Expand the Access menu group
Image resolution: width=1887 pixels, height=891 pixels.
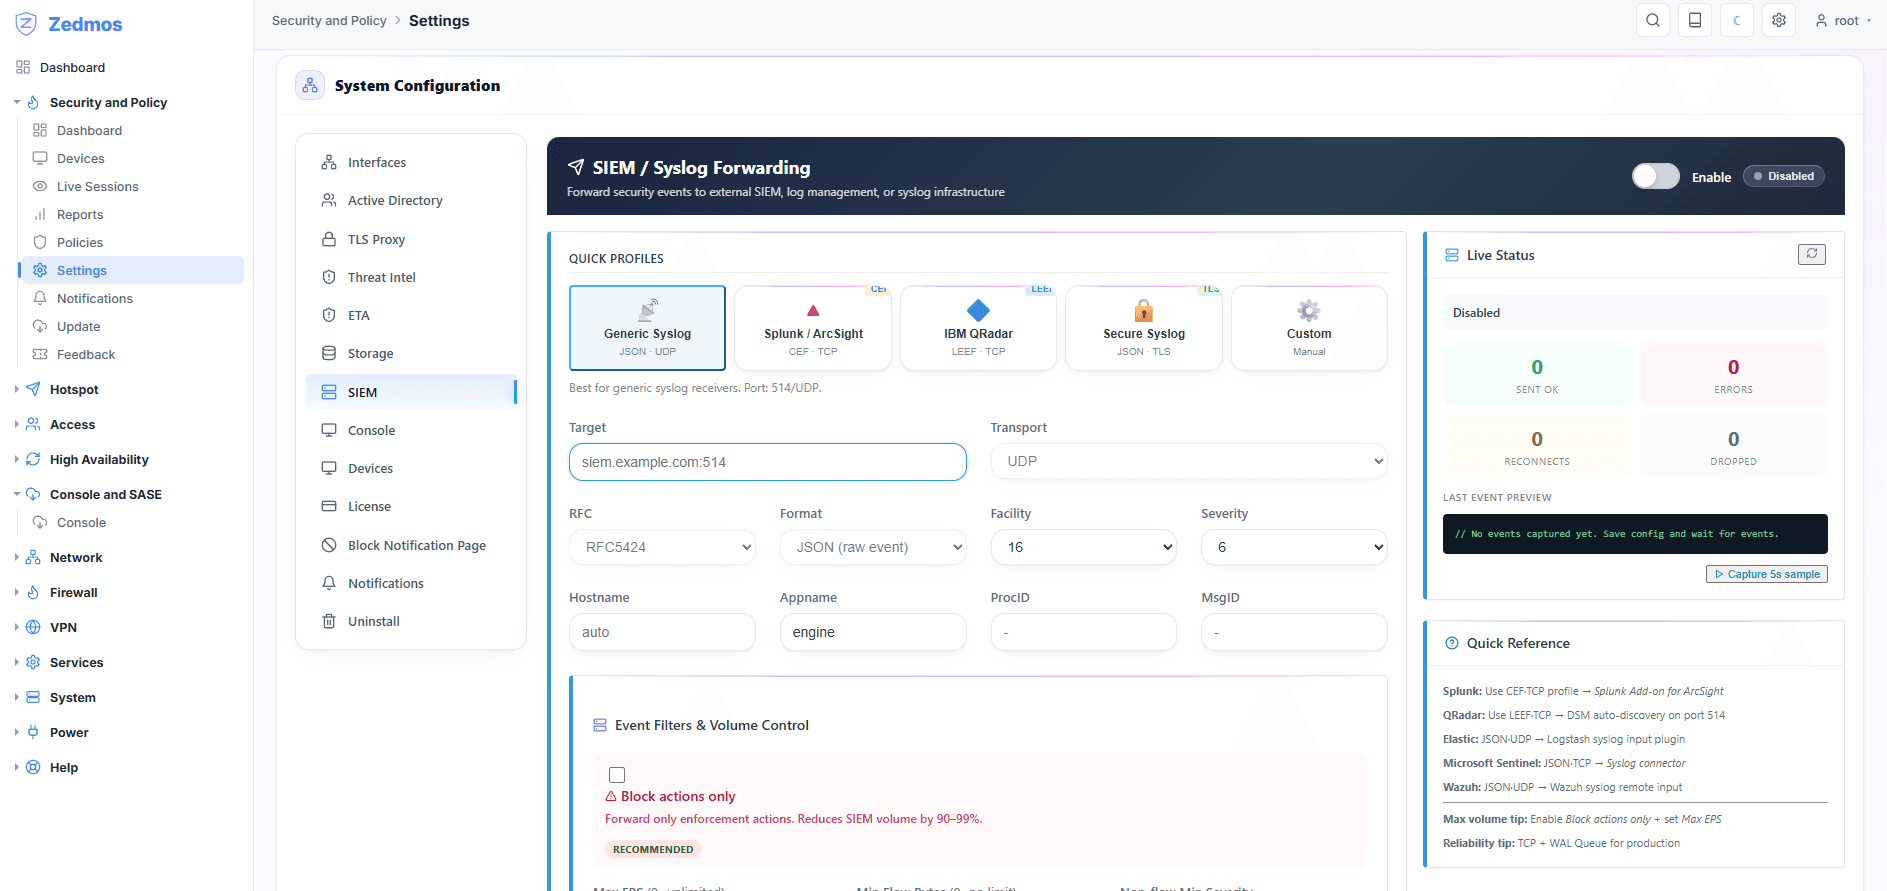[72, 424]
